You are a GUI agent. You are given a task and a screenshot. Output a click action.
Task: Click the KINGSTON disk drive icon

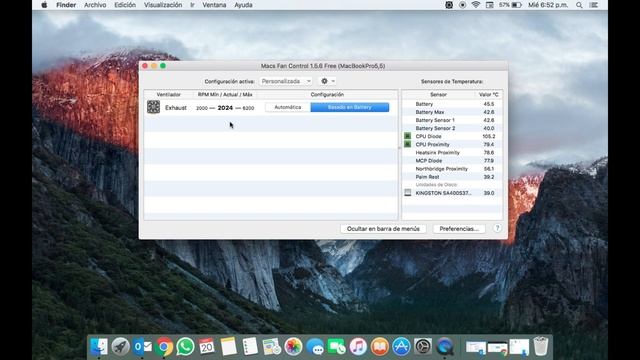point(407,193)
